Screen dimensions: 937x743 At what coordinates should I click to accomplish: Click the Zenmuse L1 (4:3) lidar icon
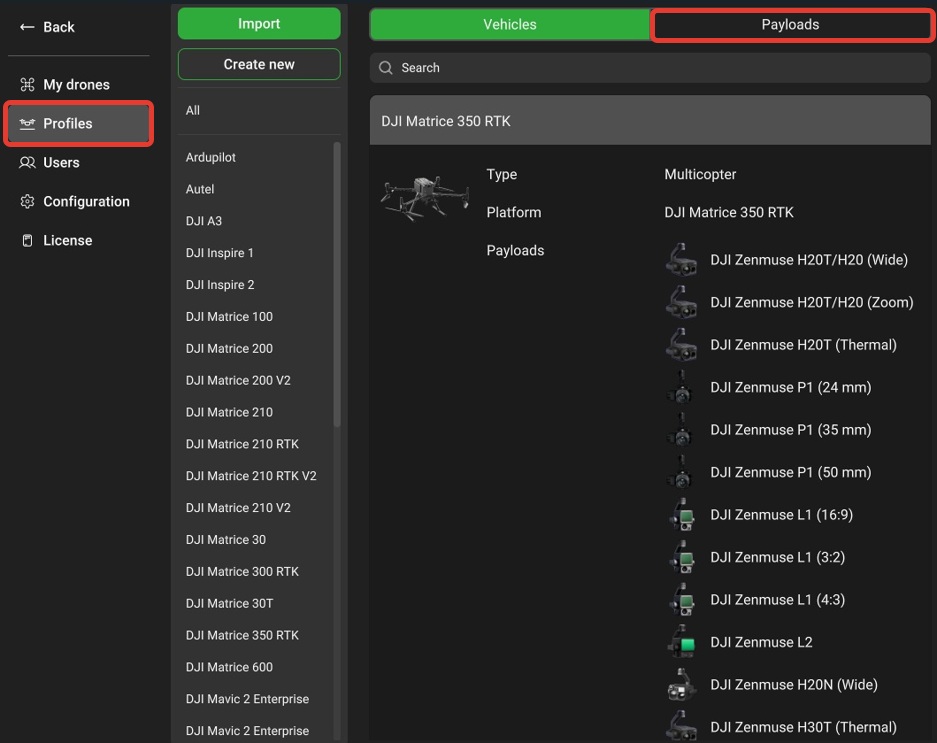(682, 599)
